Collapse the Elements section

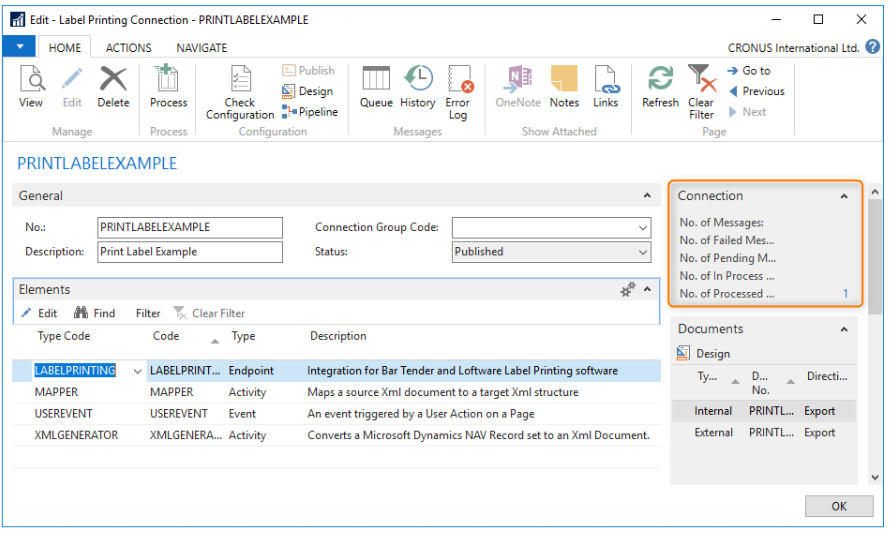pyautogui.click(x=647, y=290)
